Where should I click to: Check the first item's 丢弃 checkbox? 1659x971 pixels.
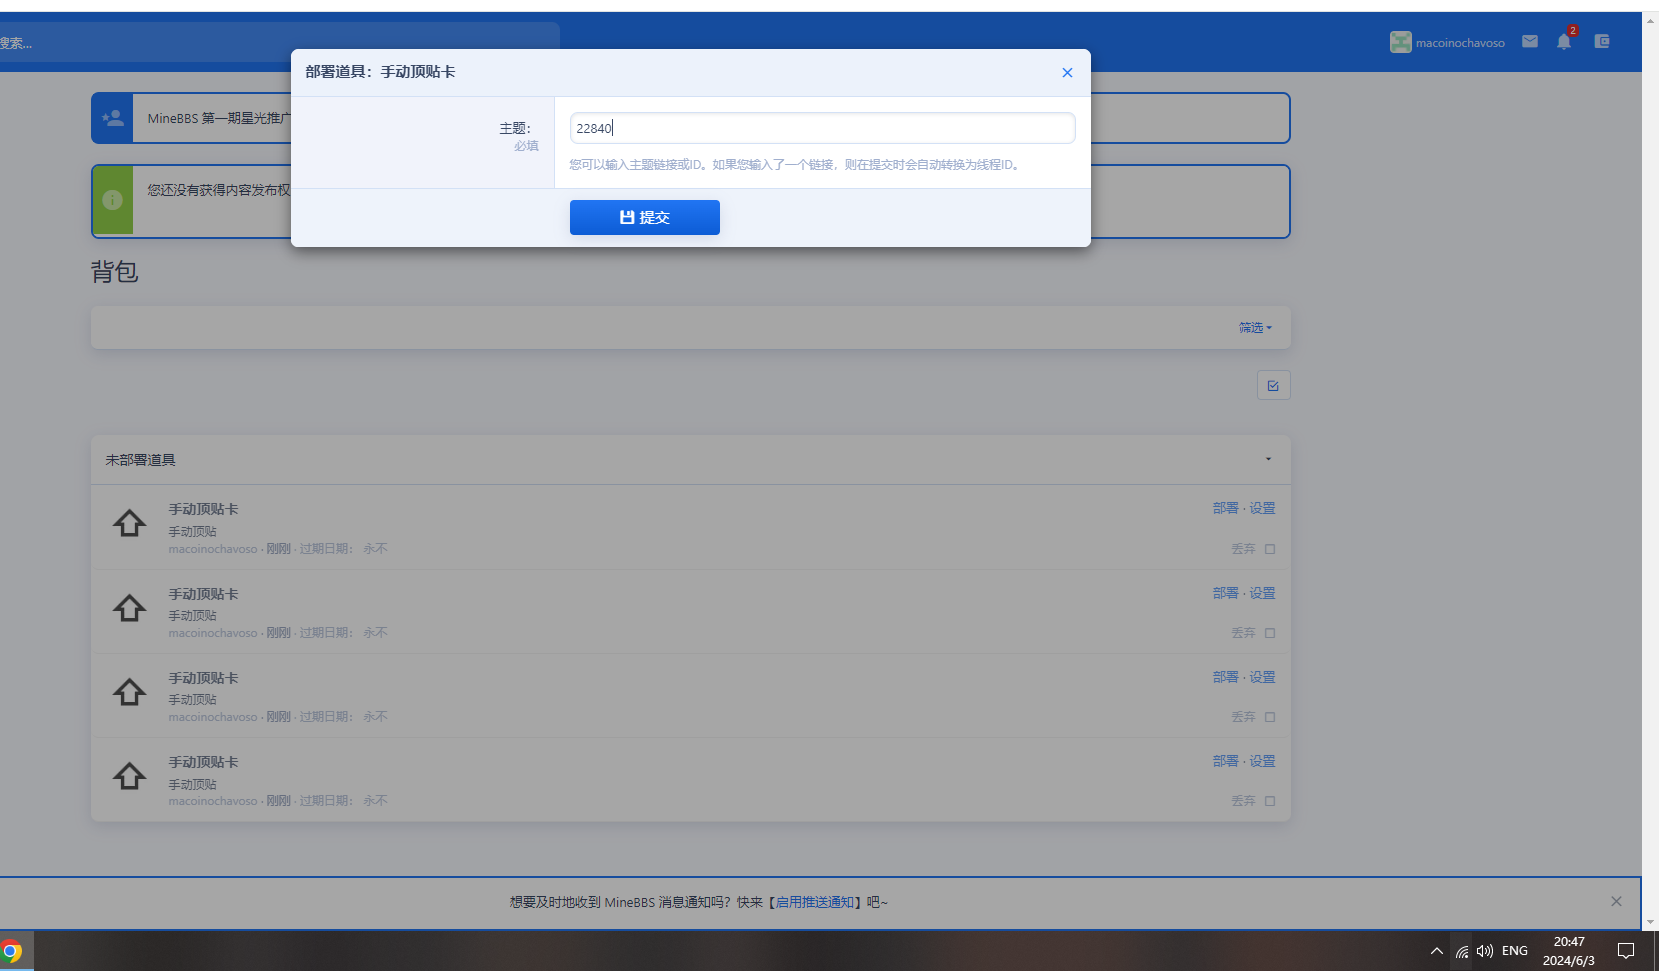click(x=1270, y=549)
